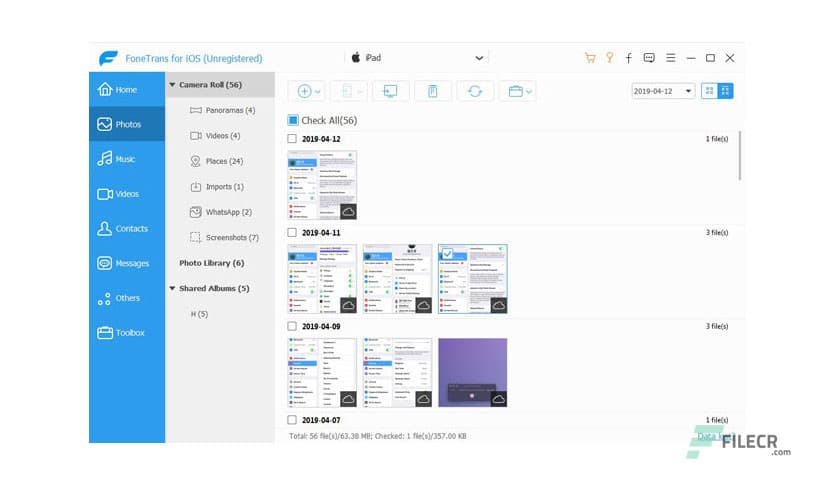Screen dimensions: 836x484
Task: Switch to the Music section
Action: [126, 159]
